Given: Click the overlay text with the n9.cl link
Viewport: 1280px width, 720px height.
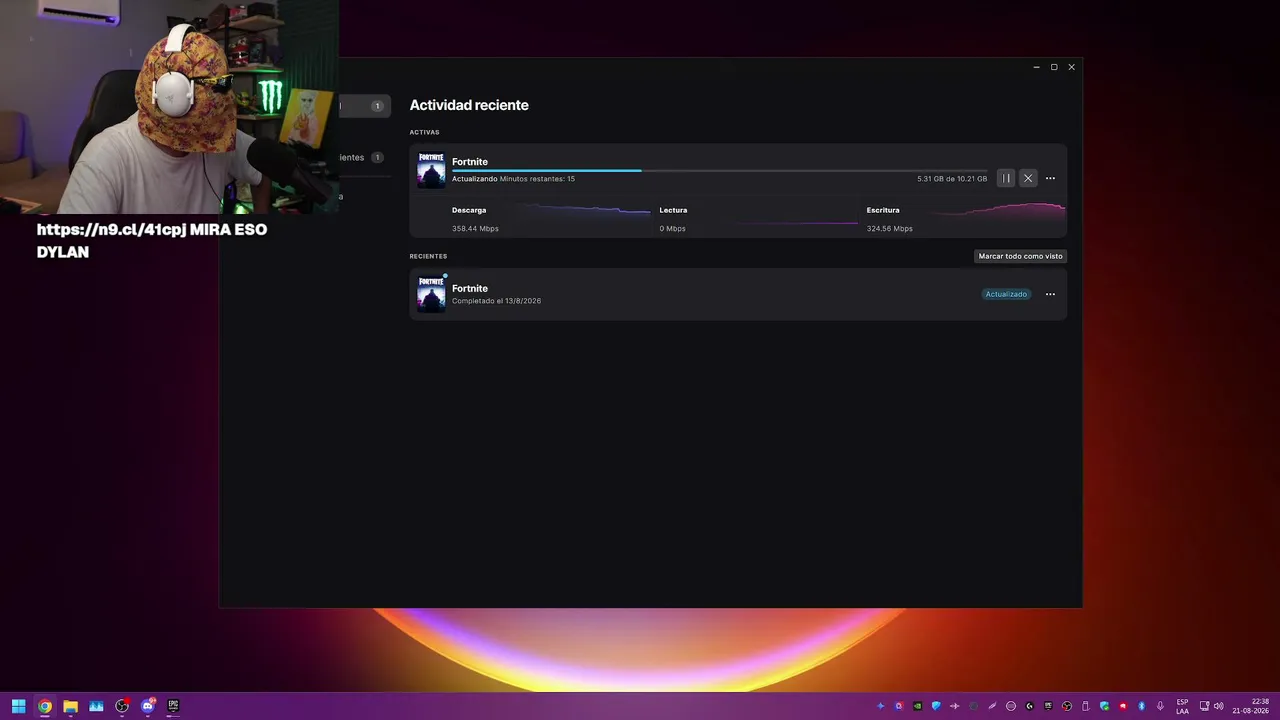Looking at the screenshot, I should 152,240.
